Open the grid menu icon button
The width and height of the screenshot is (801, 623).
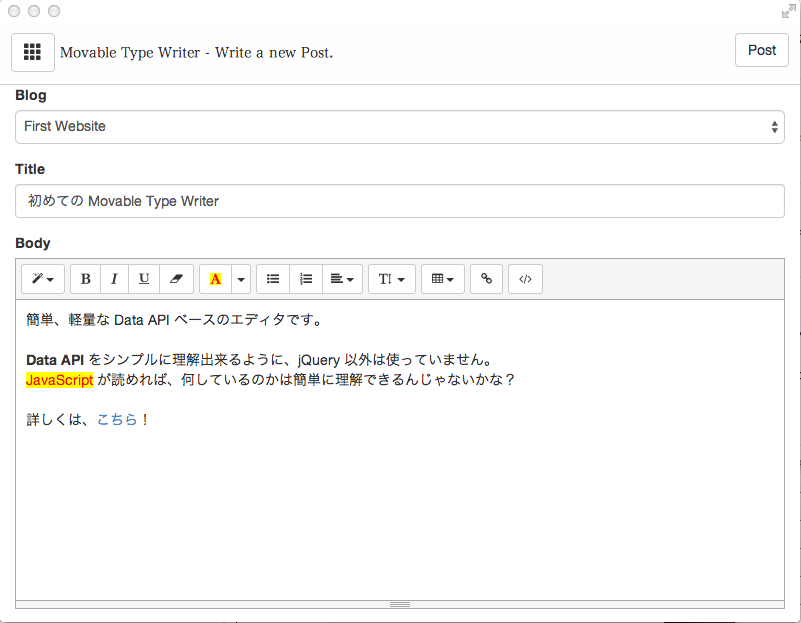pyautogui.click(x=33, y=52)
